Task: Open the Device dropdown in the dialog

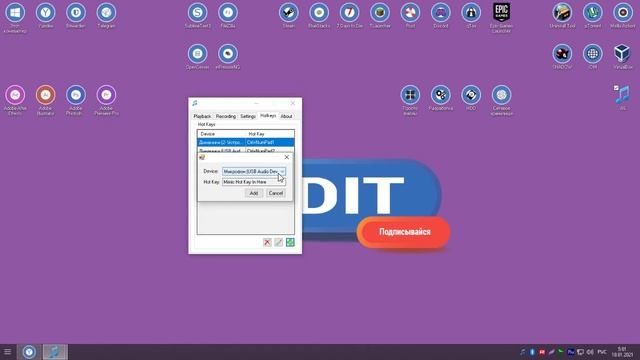Action: [253, 171]
